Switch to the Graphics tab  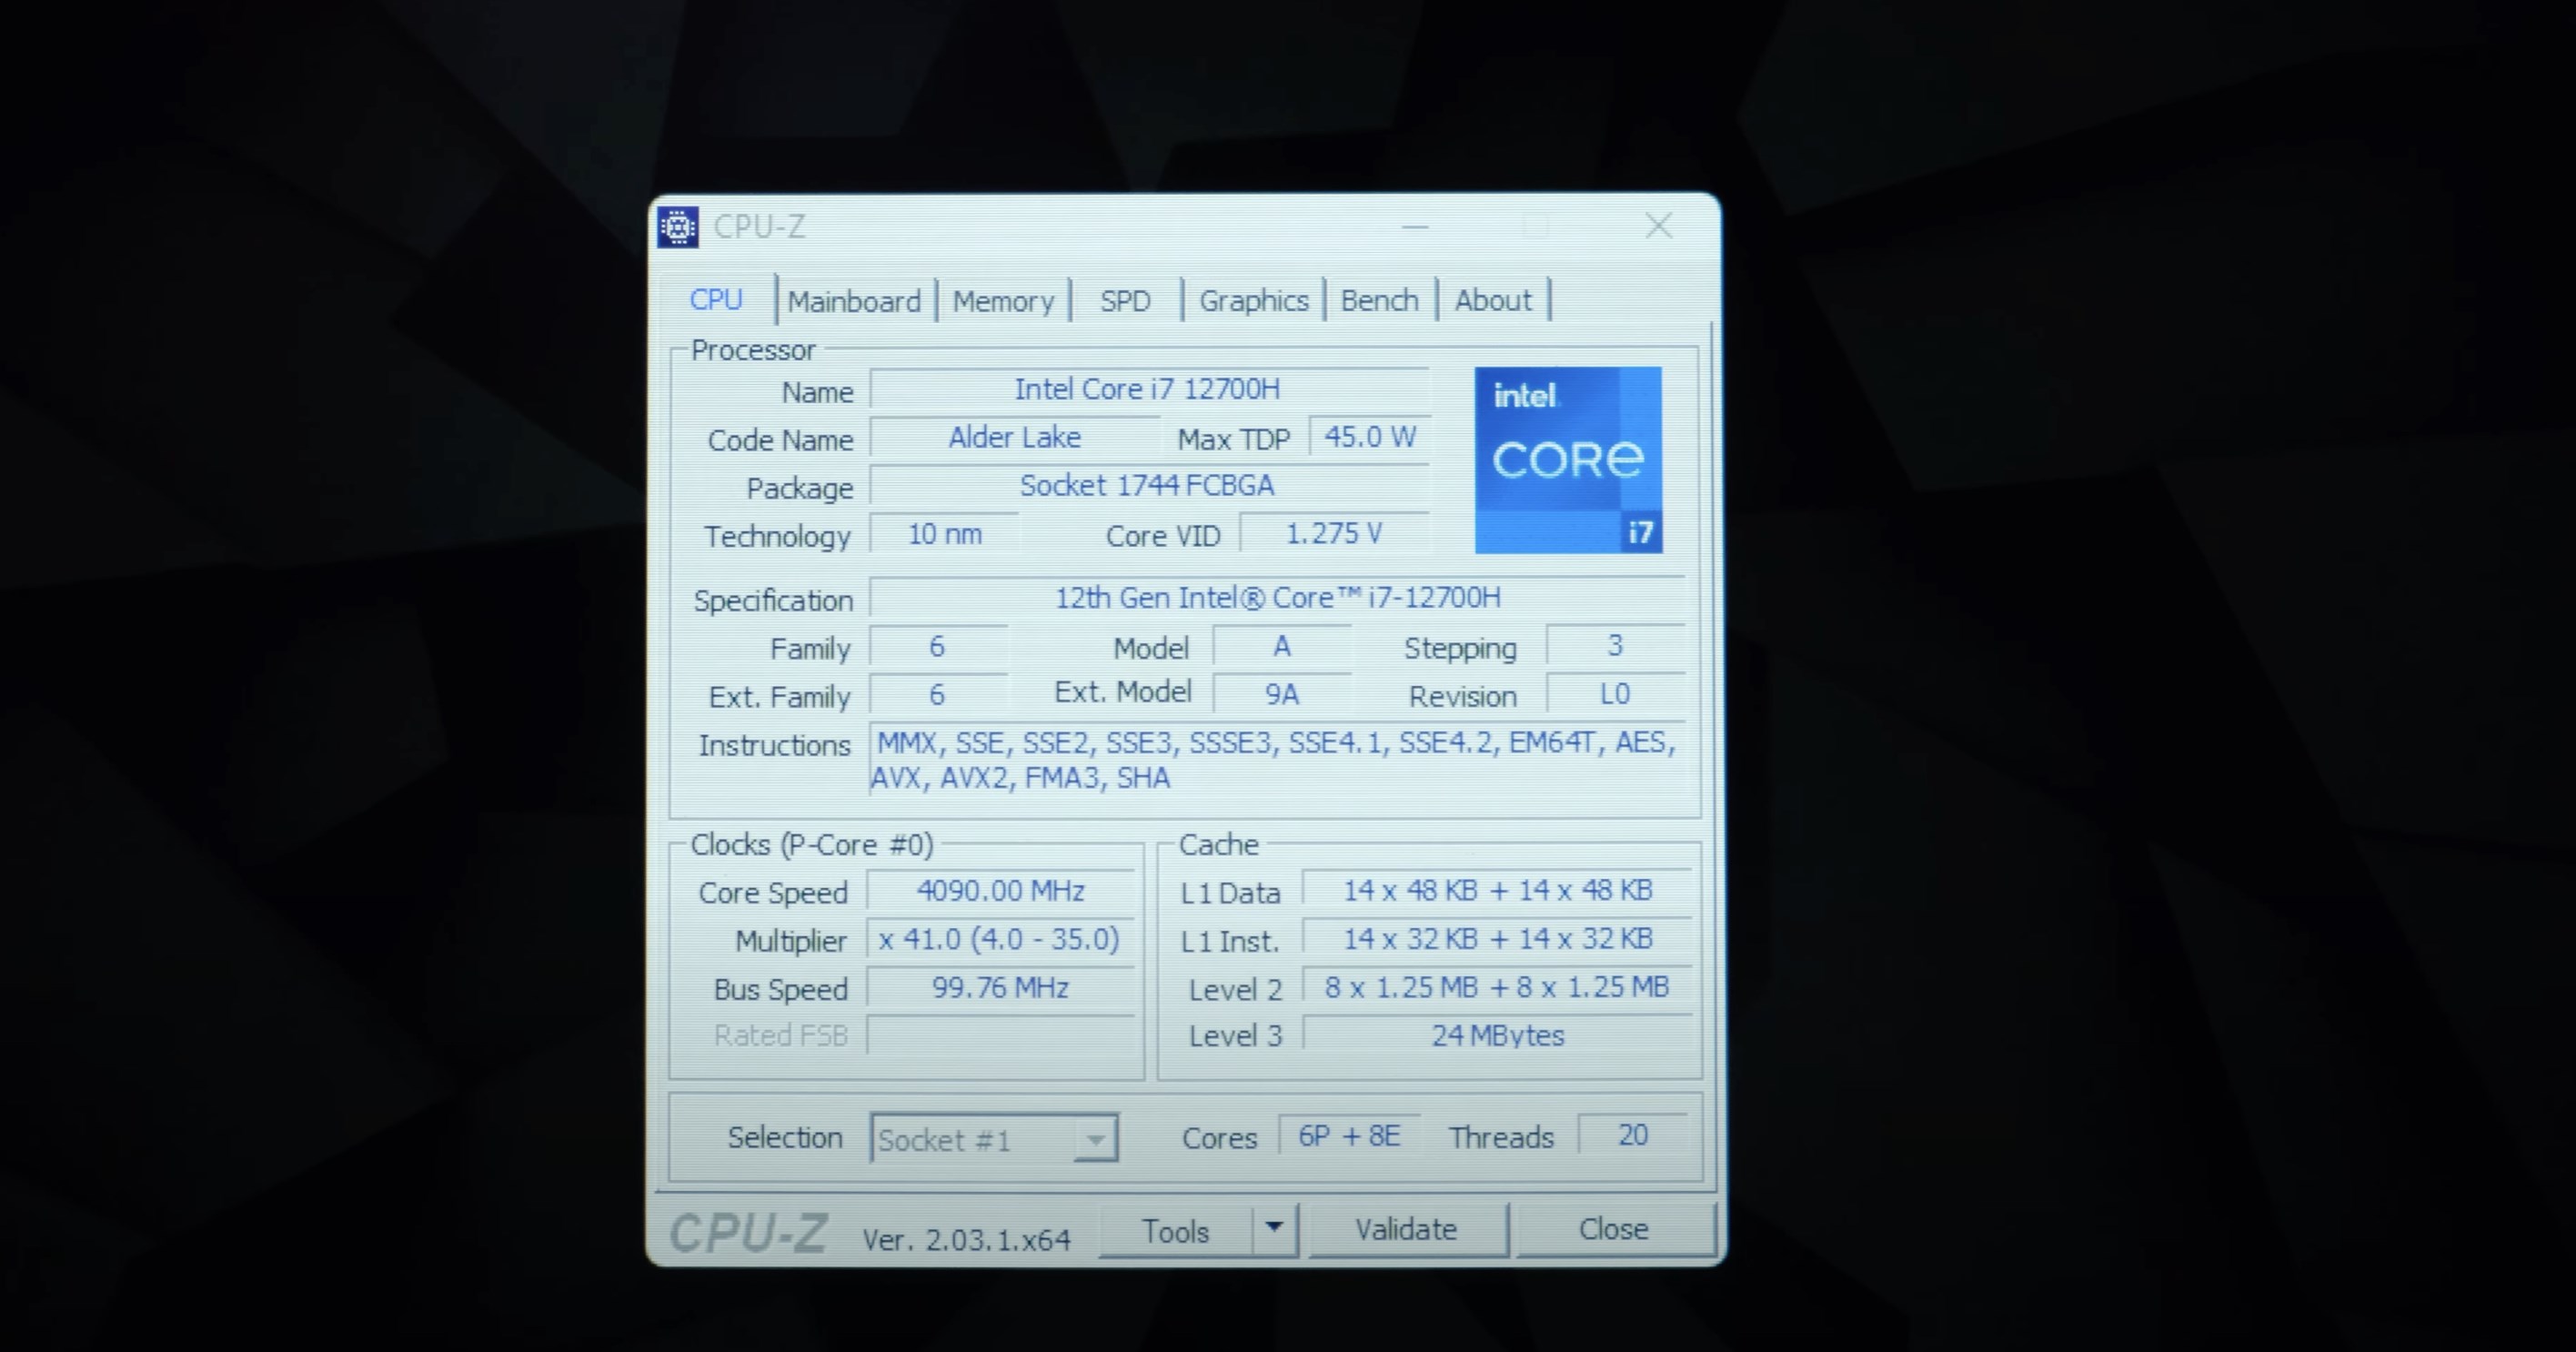[x=1254, y=301]
